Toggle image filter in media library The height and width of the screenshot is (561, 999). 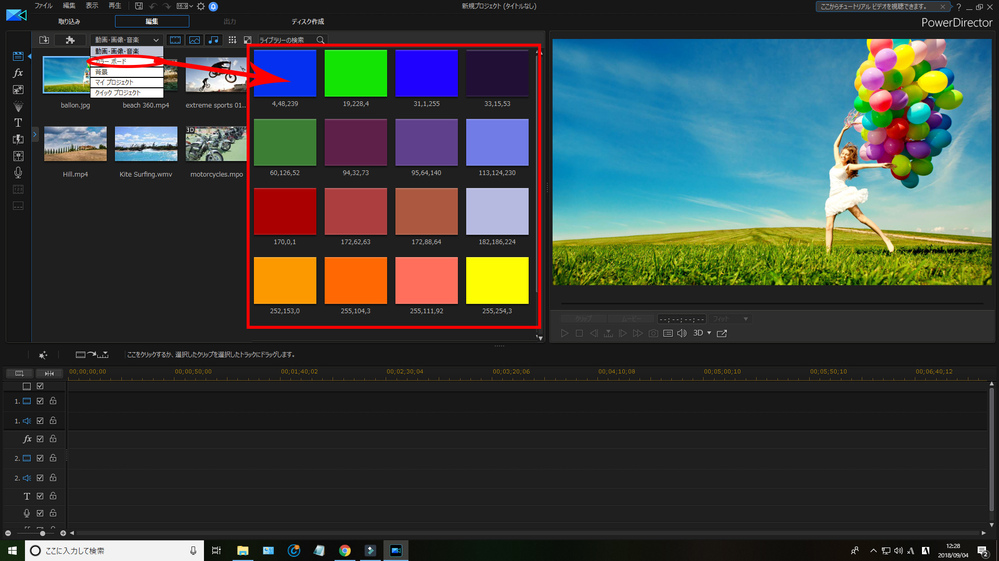[x=194, y=40]
